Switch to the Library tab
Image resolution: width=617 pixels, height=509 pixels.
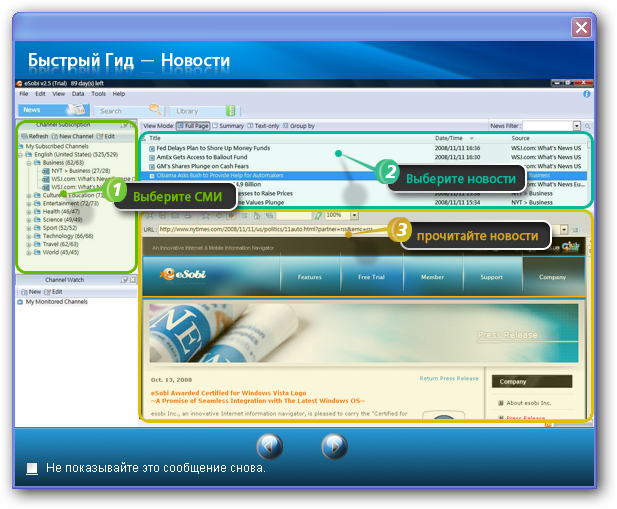click(x=204, y=111)
